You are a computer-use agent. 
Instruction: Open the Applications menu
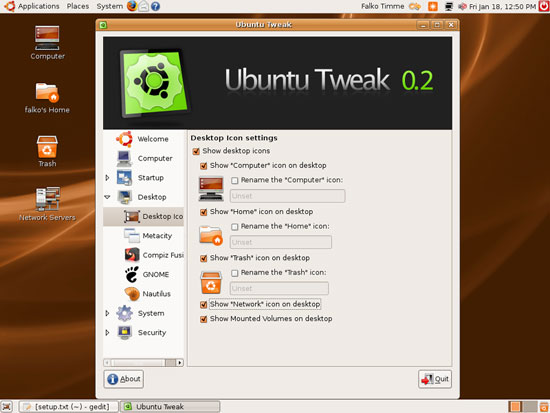(x=39, y=6)
